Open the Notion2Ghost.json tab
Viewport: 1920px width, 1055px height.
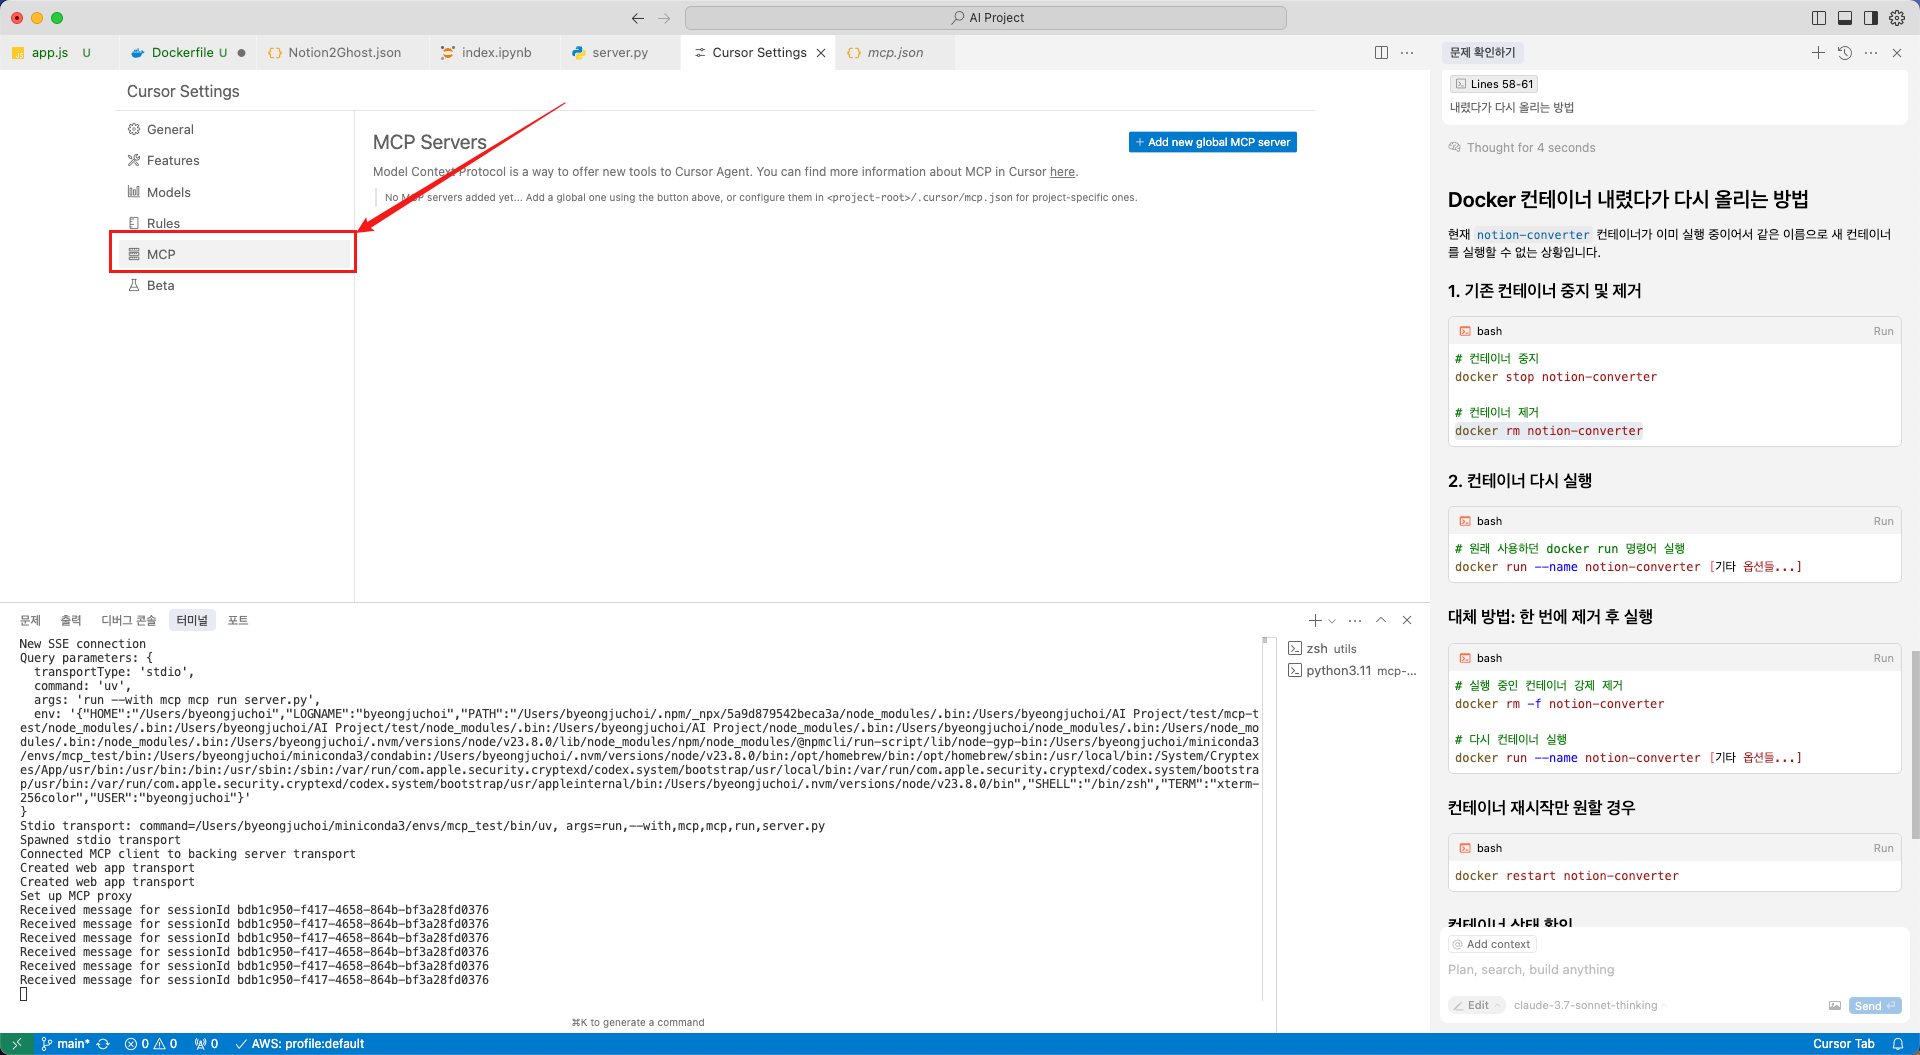[x=344, y=53]
